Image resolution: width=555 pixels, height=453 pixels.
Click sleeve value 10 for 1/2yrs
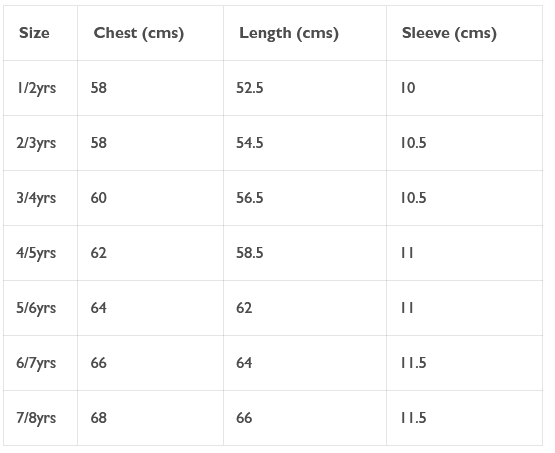pyautogui.click(x=408, y=88)
